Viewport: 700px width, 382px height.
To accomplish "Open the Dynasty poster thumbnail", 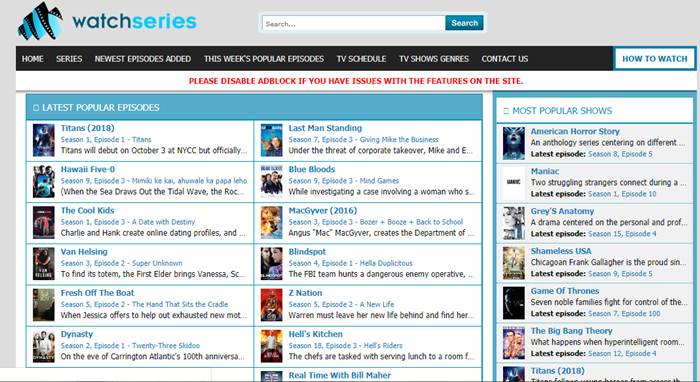I will pos(44,346).
